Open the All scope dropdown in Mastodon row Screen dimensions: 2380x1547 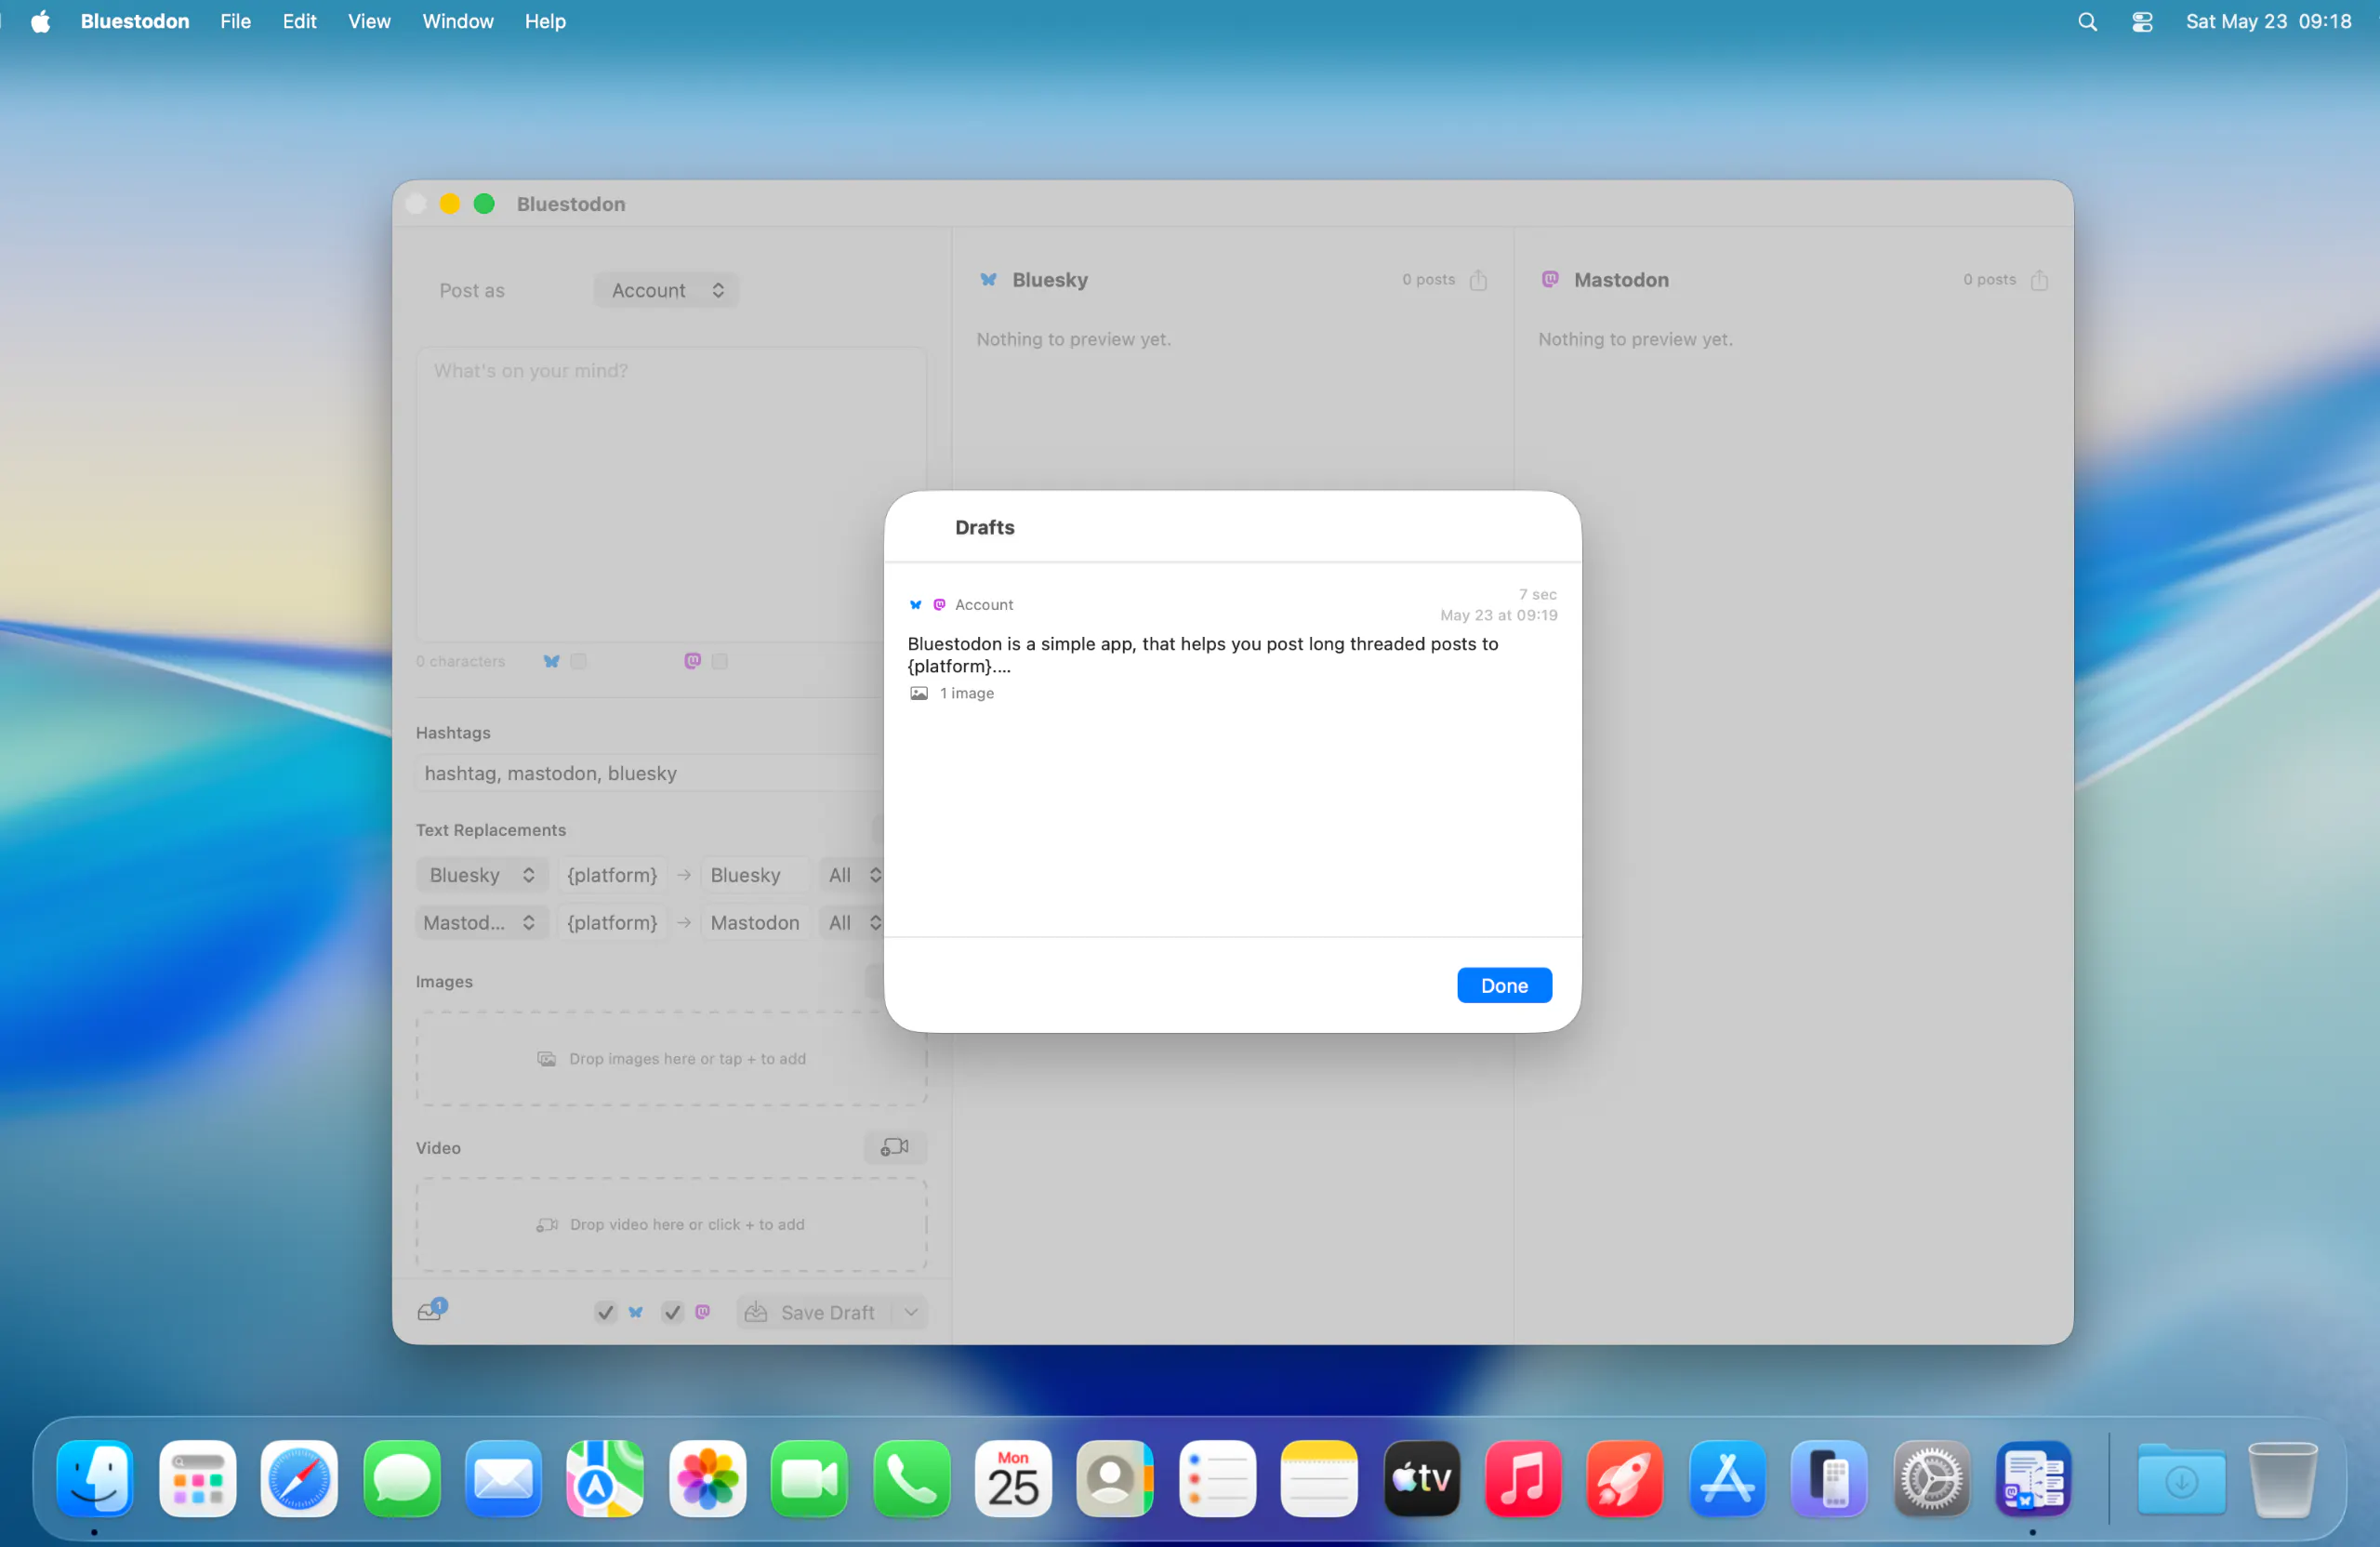(x=853, y=922)
